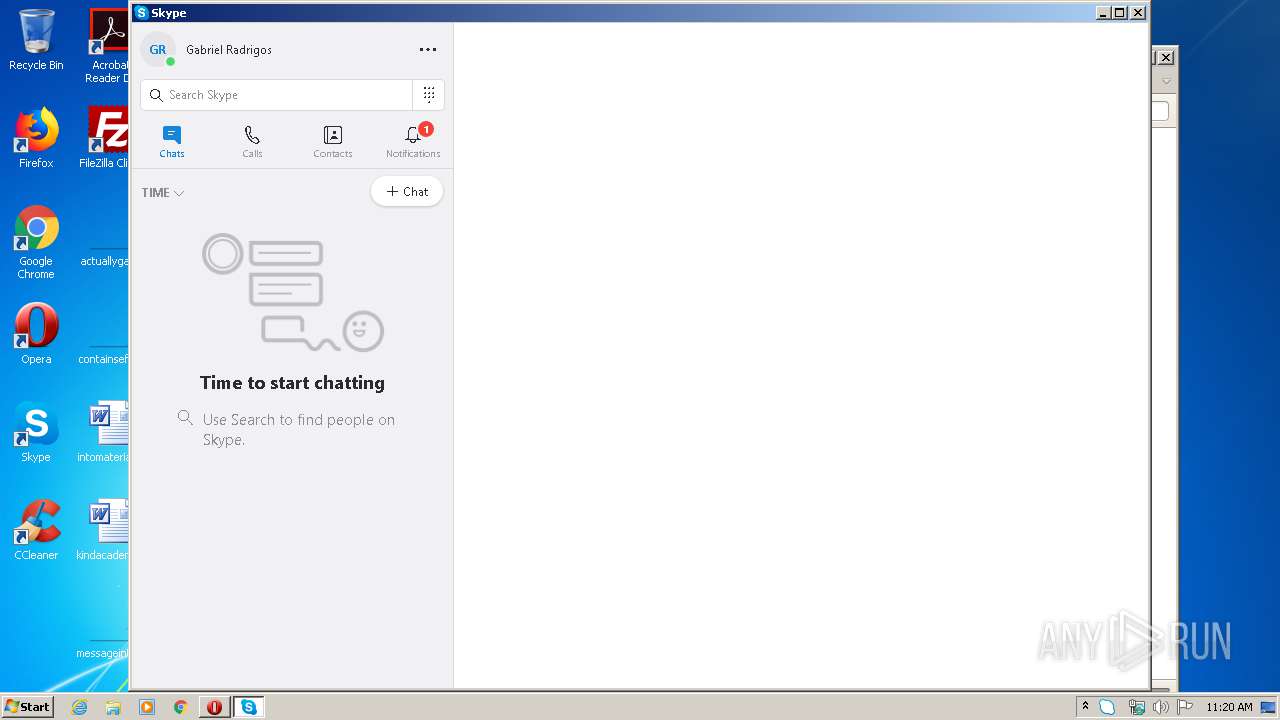This screenshot has width=1280, height=720.
Task: Open Windows Explorer folder in taskbar
Action: click(x=113, y=707)
